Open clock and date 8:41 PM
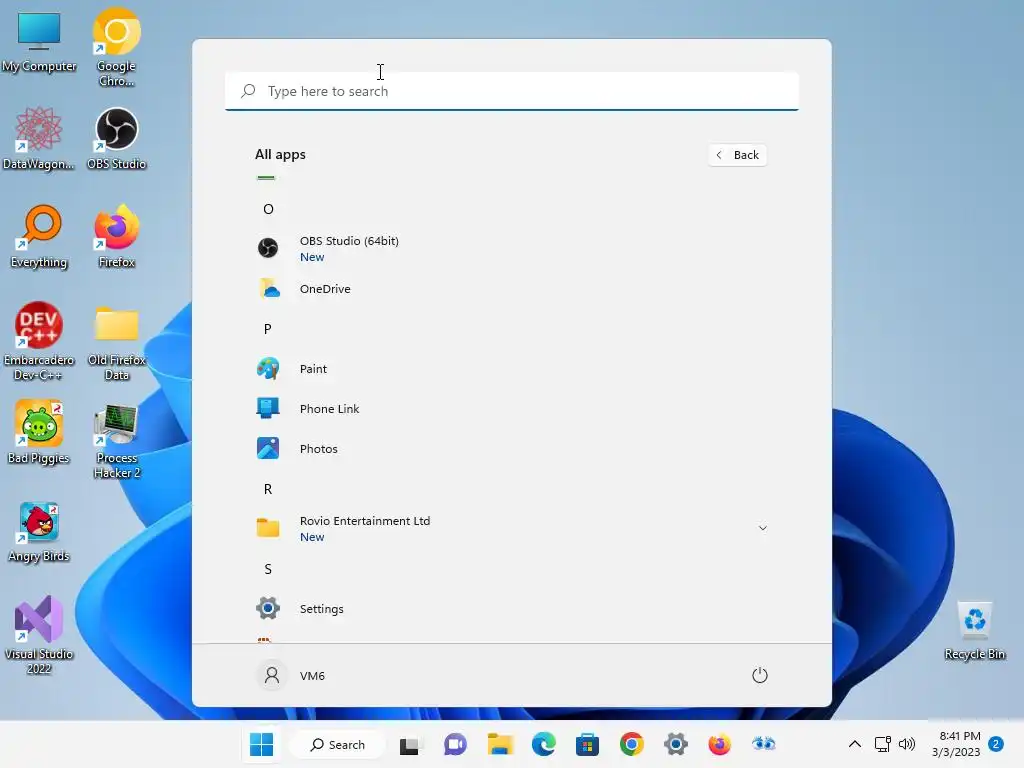This screenshot has width=1024, height=768. [956, 744]
